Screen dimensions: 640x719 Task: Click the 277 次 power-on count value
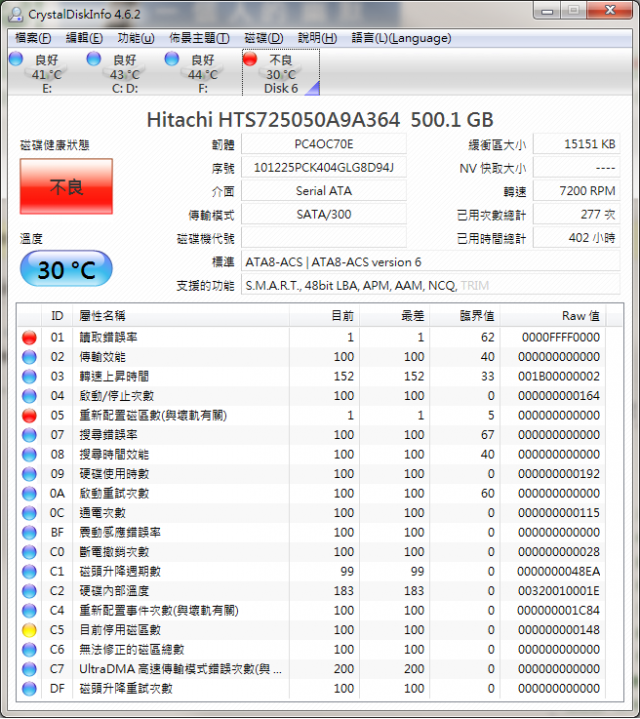pyautogui.click(x=576, y=214)
